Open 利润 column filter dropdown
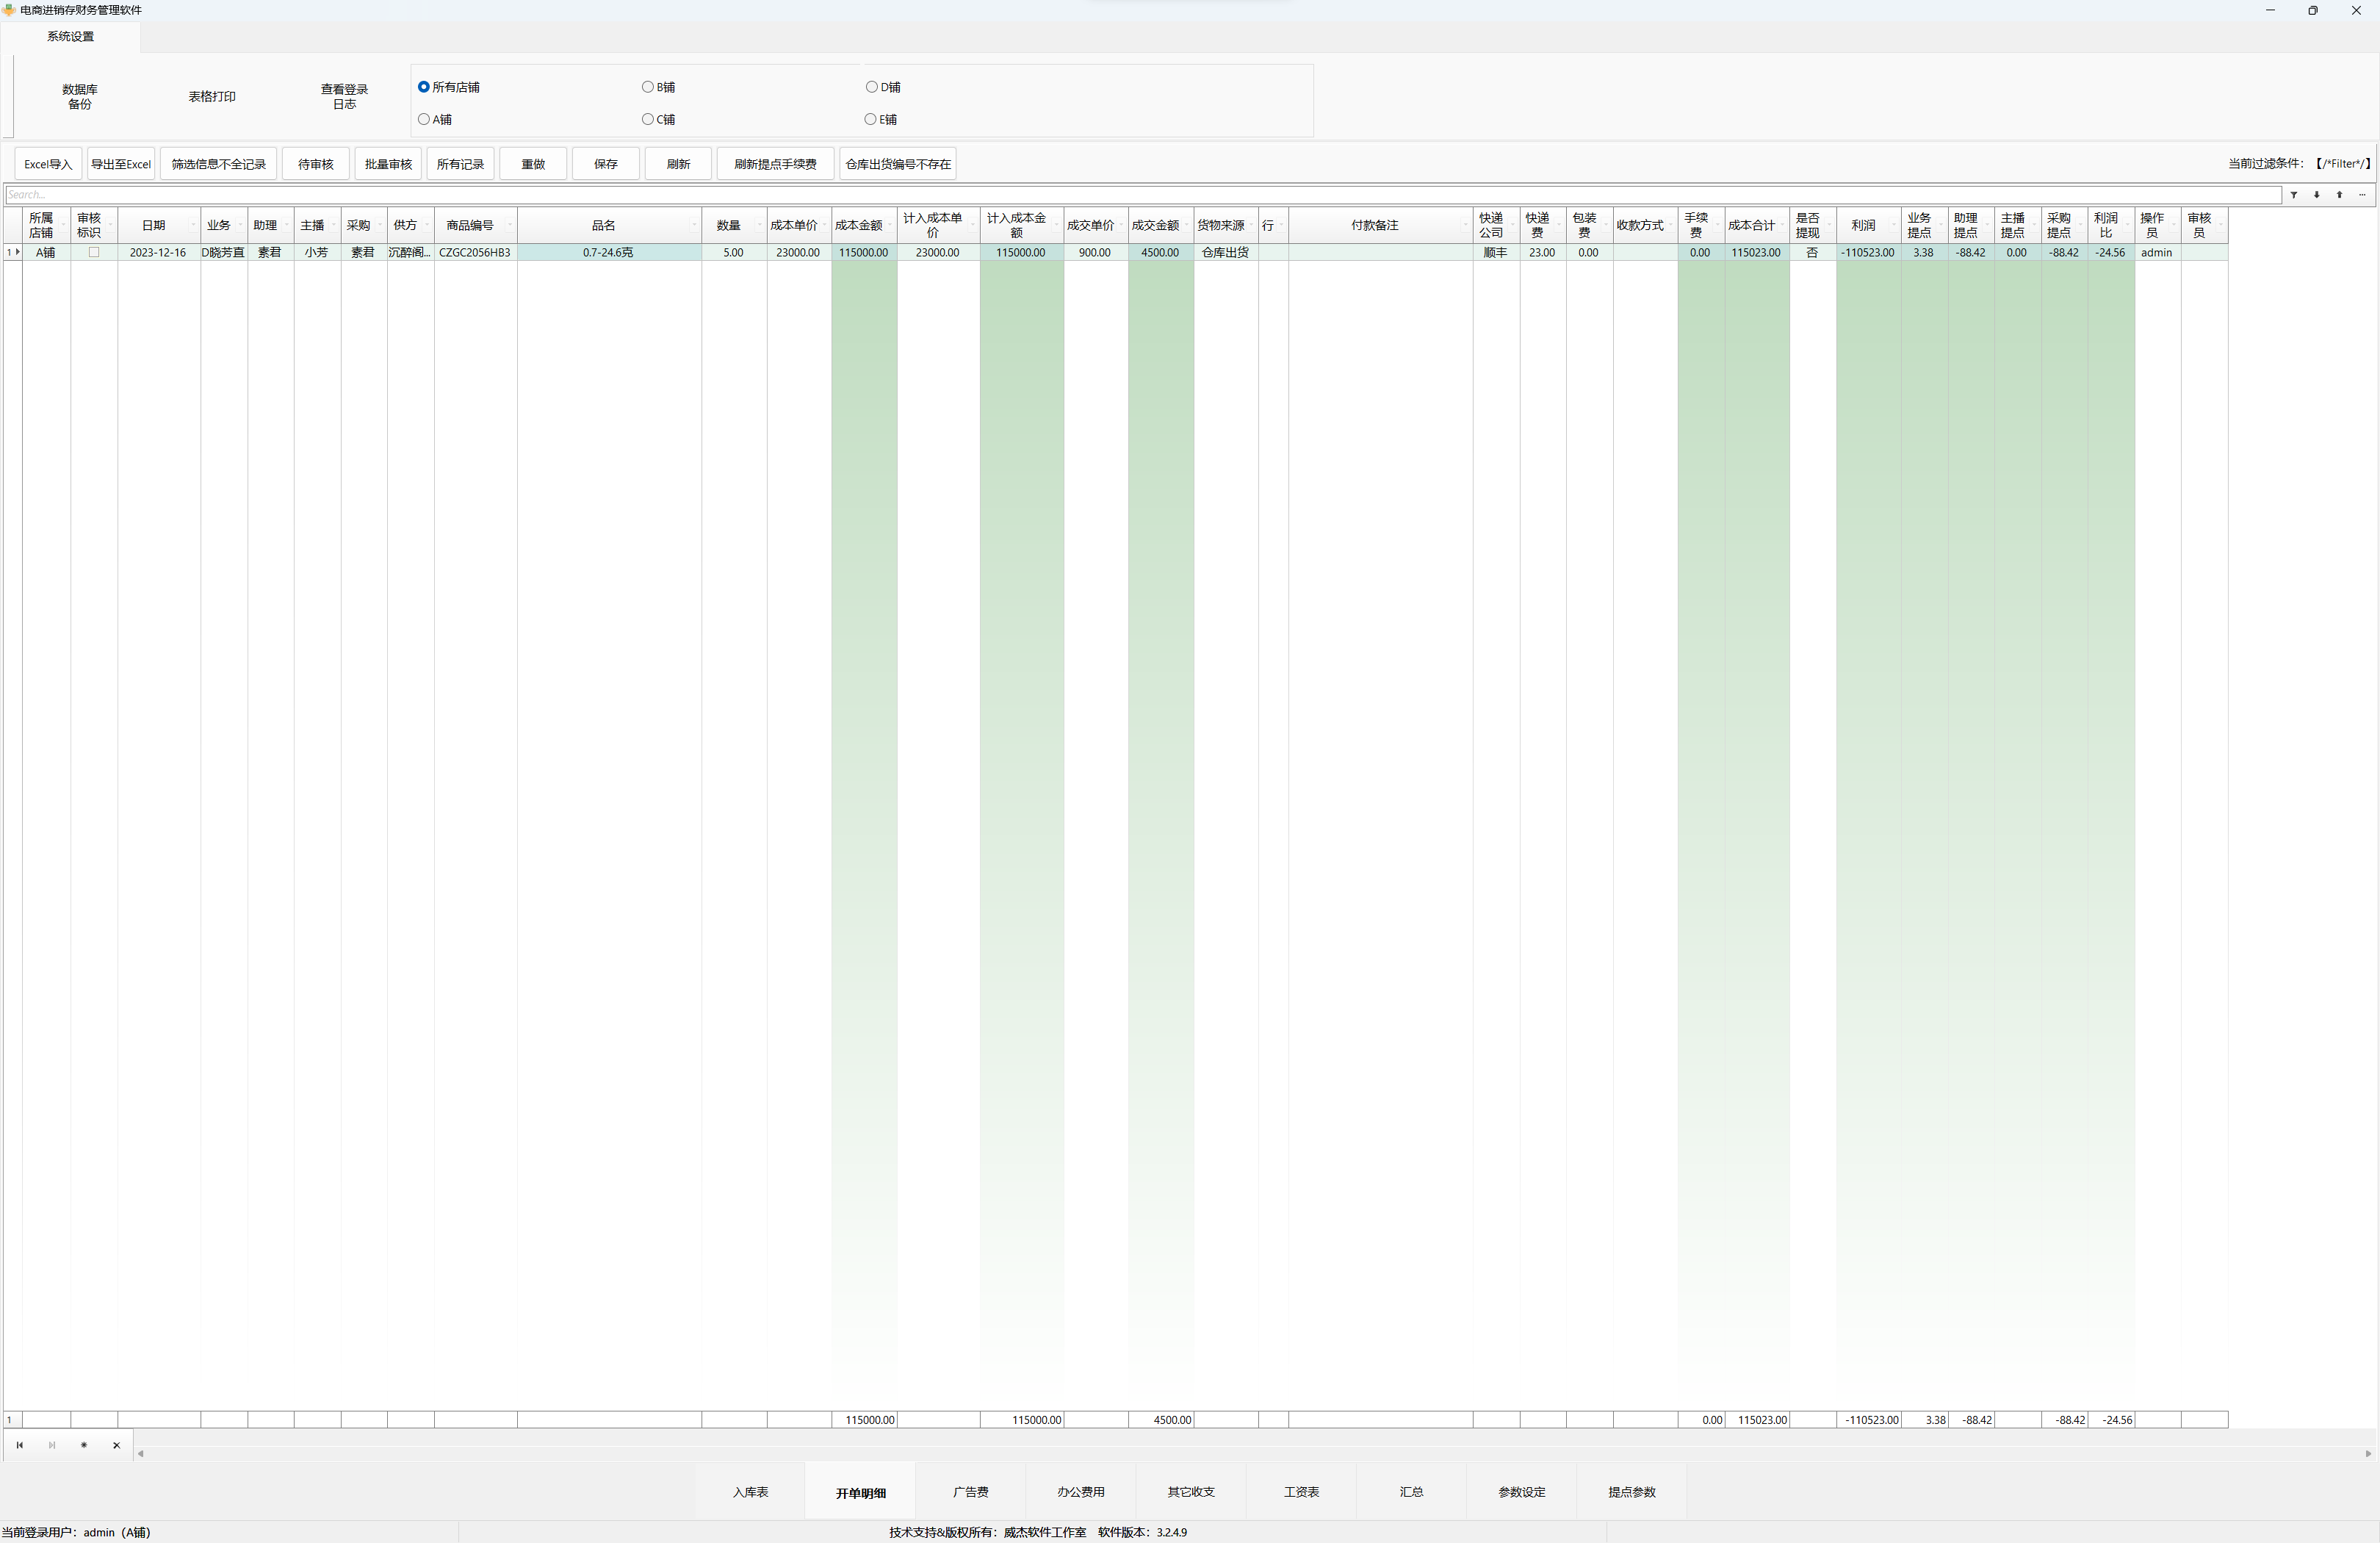 pos(1894,226)
